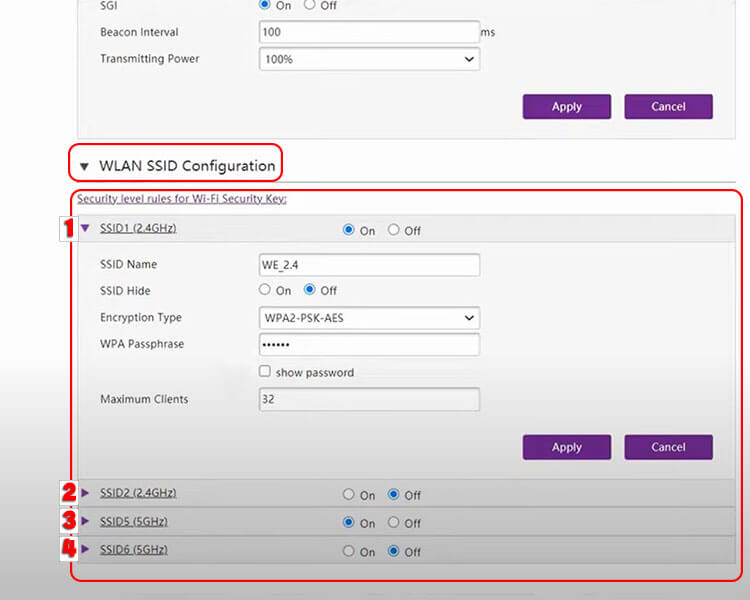This screenshot has height=600, width=750.
Task: Click the WPA Passphrase field
Action: click(369, 345)
